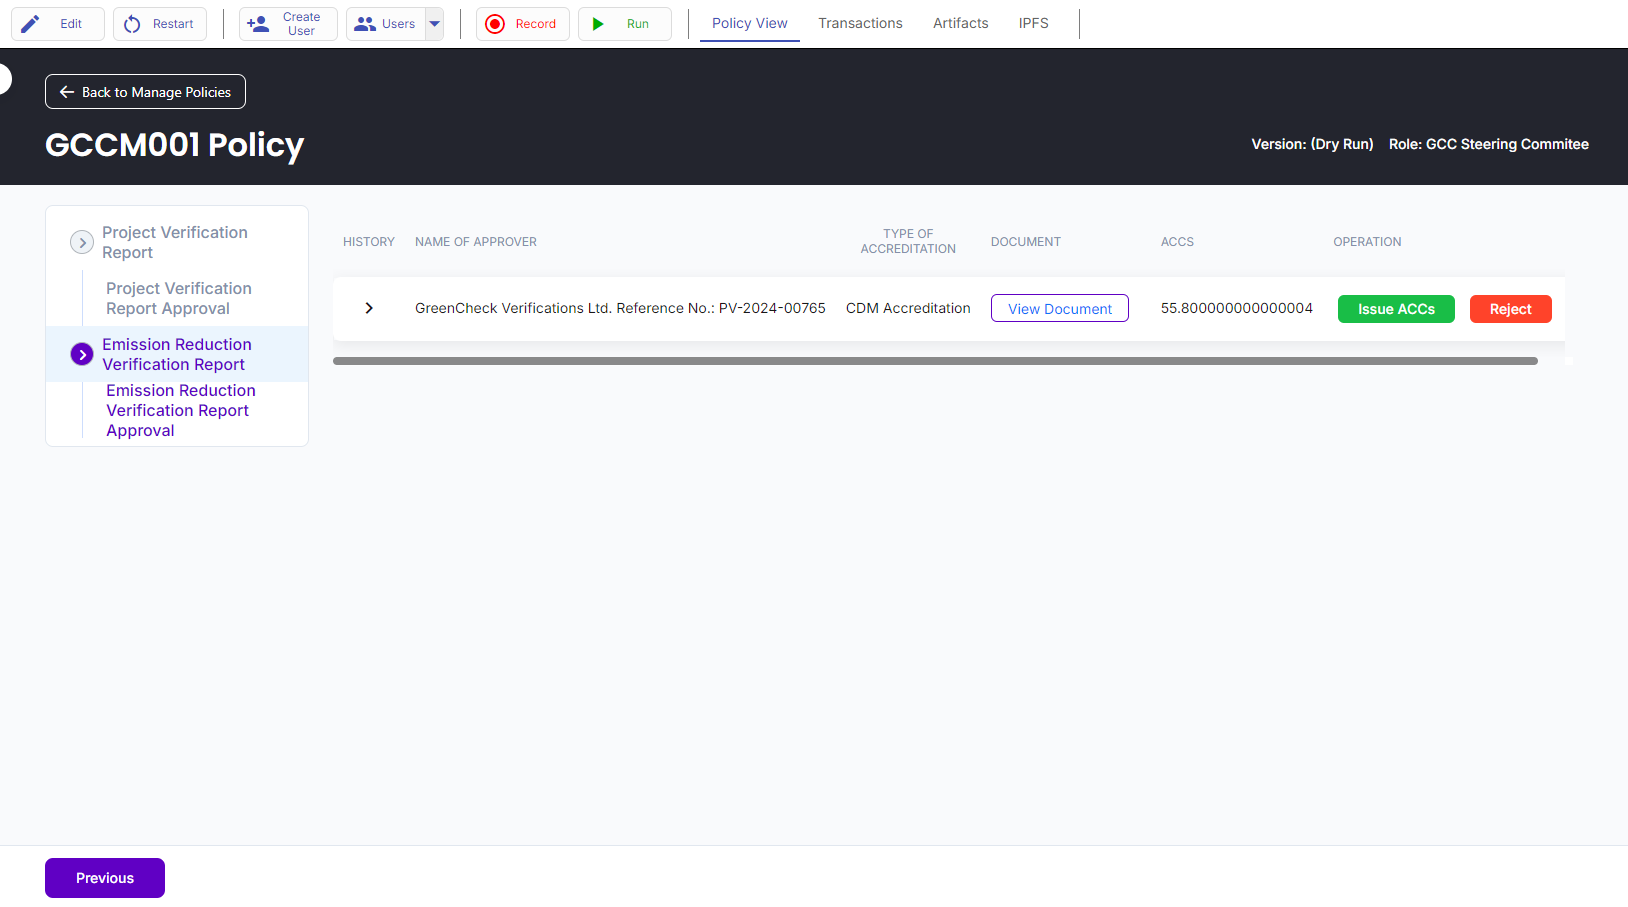Click the Project Verification Report step icon
Screen dimensions: 1628x907
[x=82, y=242]
